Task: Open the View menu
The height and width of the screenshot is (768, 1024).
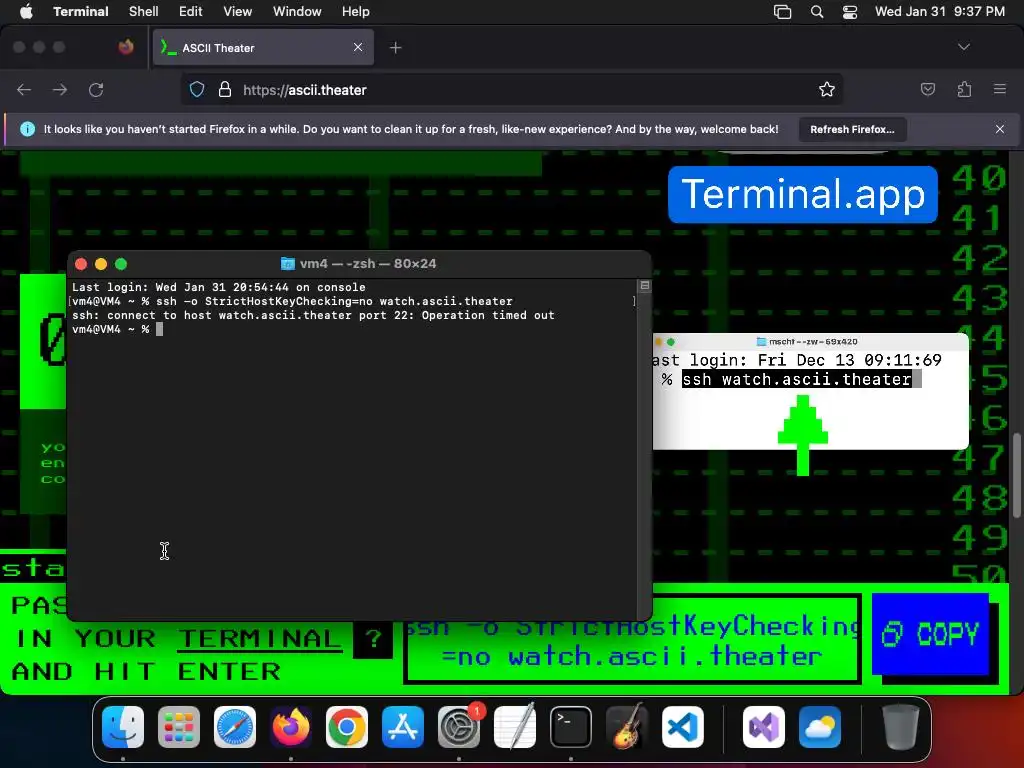Action: 237,11
